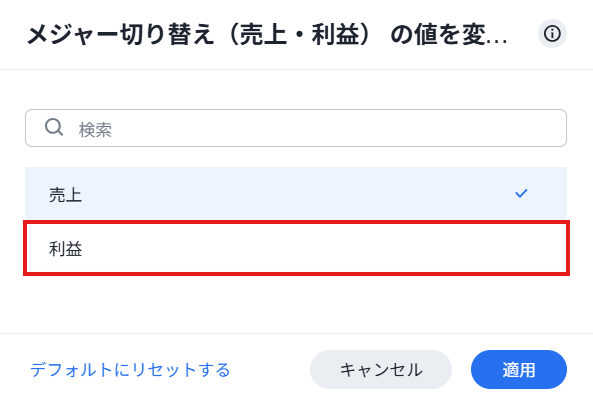Choose 売上 as the measure value
This screenshot has height=401, width=593.
click(x=296, y=193)
